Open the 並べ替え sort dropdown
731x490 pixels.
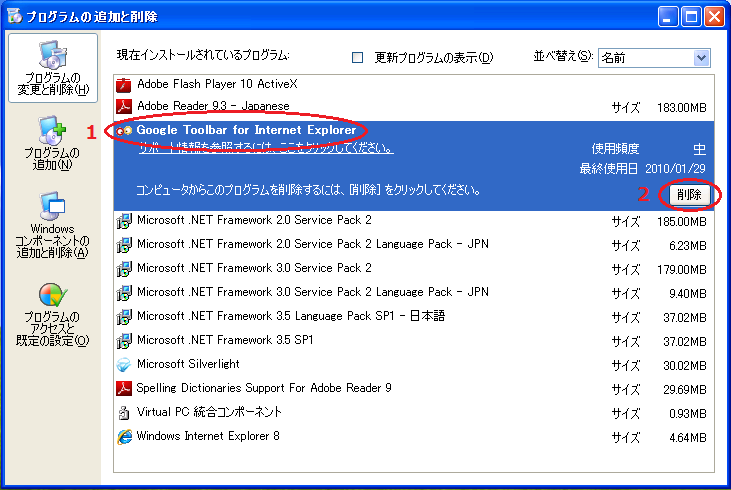[x=701, y=58]
